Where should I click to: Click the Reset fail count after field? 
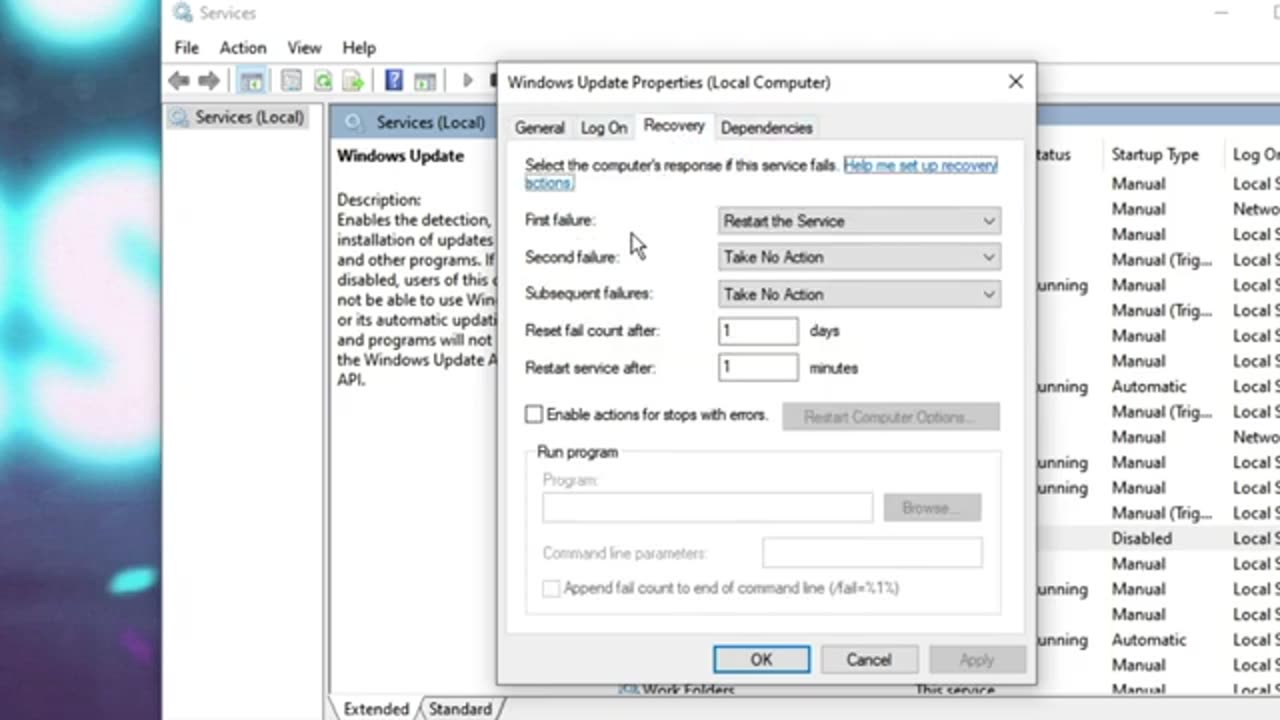point(758,331)
